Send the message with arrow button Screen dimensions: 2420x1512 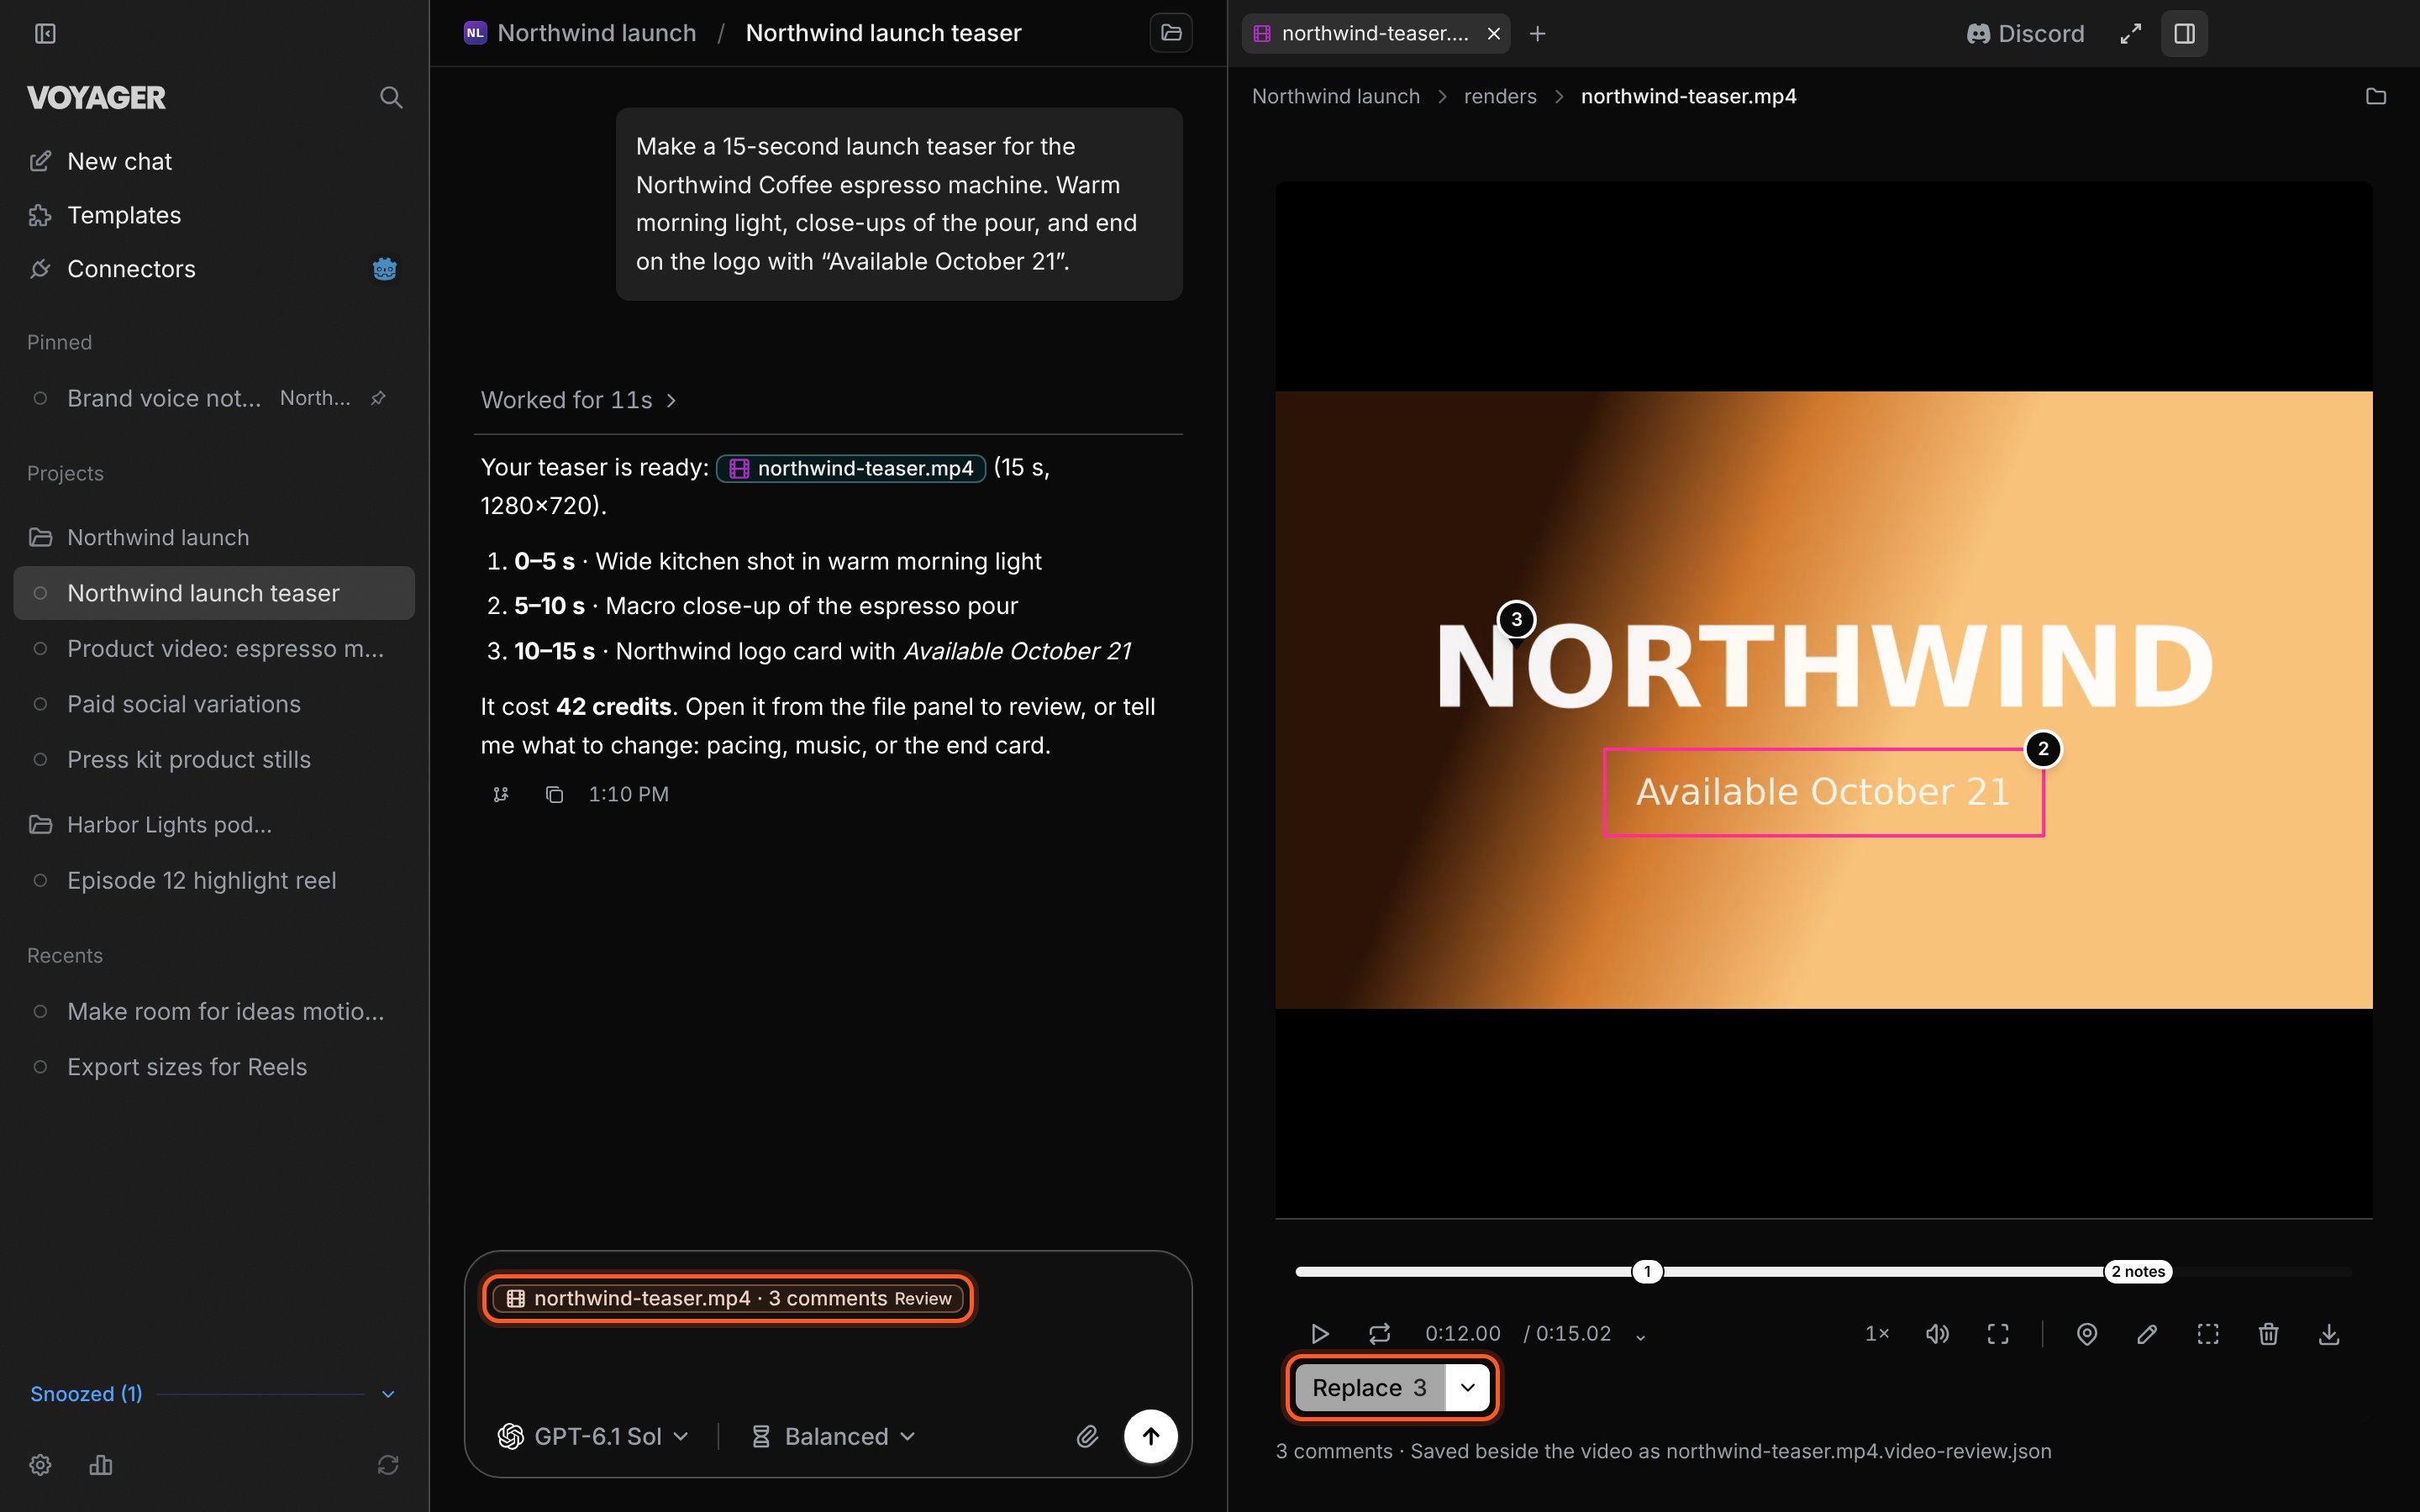click(1151, 1436)
